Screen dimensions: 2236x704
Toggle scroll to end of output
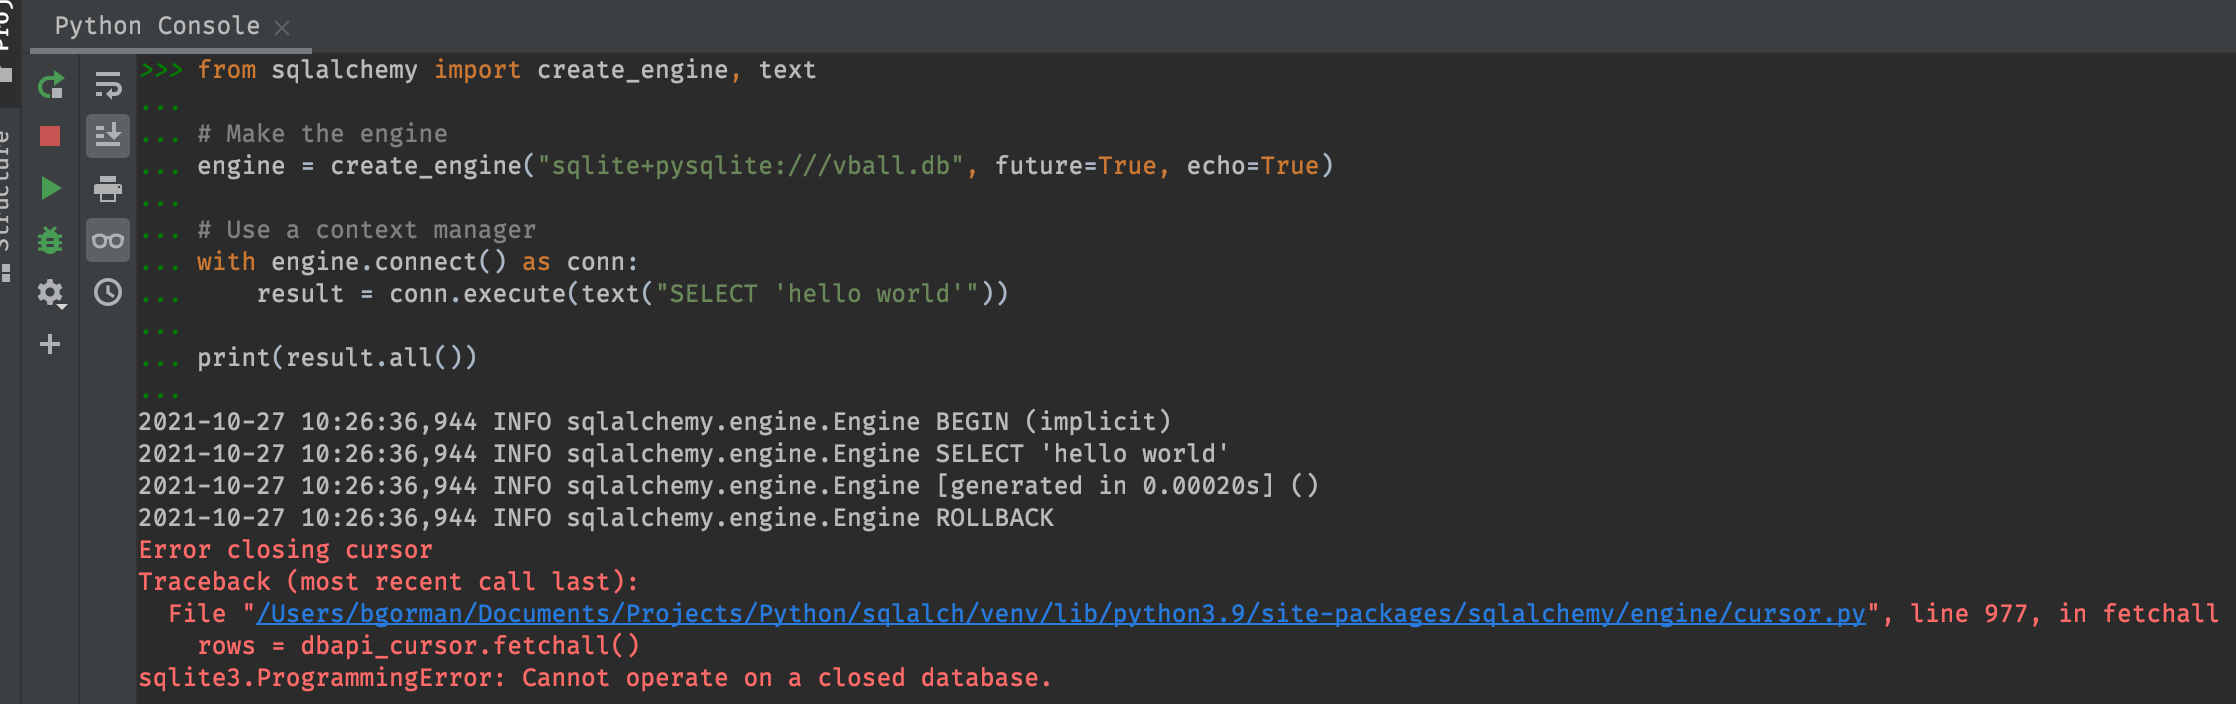tap(107, 136)
